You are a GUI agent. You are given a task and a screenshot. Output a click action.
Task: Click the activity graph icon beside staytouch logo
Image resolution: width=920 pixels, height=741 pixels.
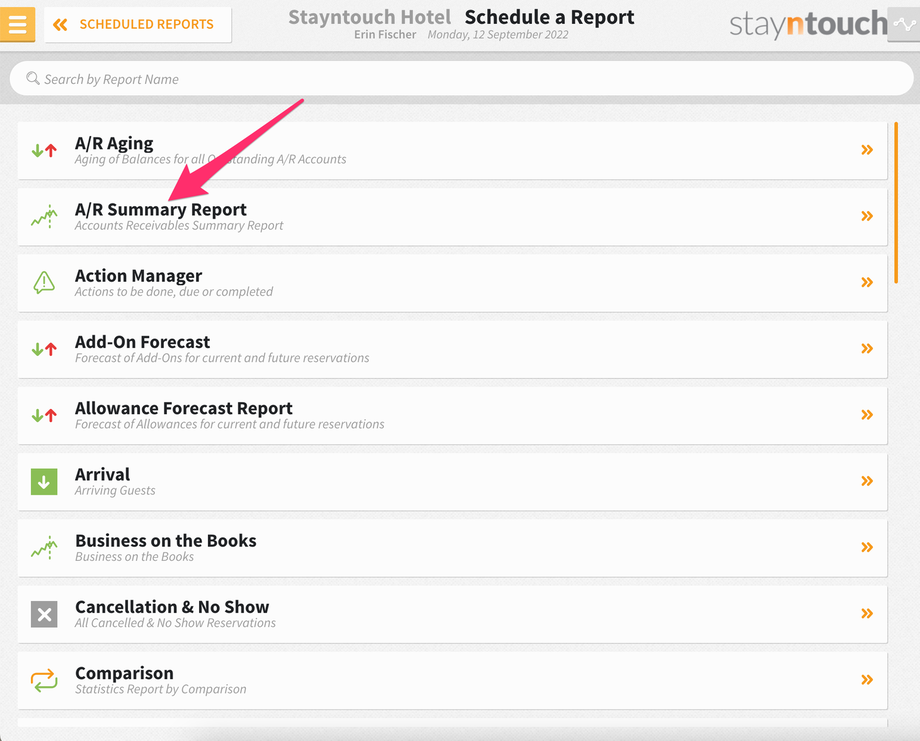(904, 25)
